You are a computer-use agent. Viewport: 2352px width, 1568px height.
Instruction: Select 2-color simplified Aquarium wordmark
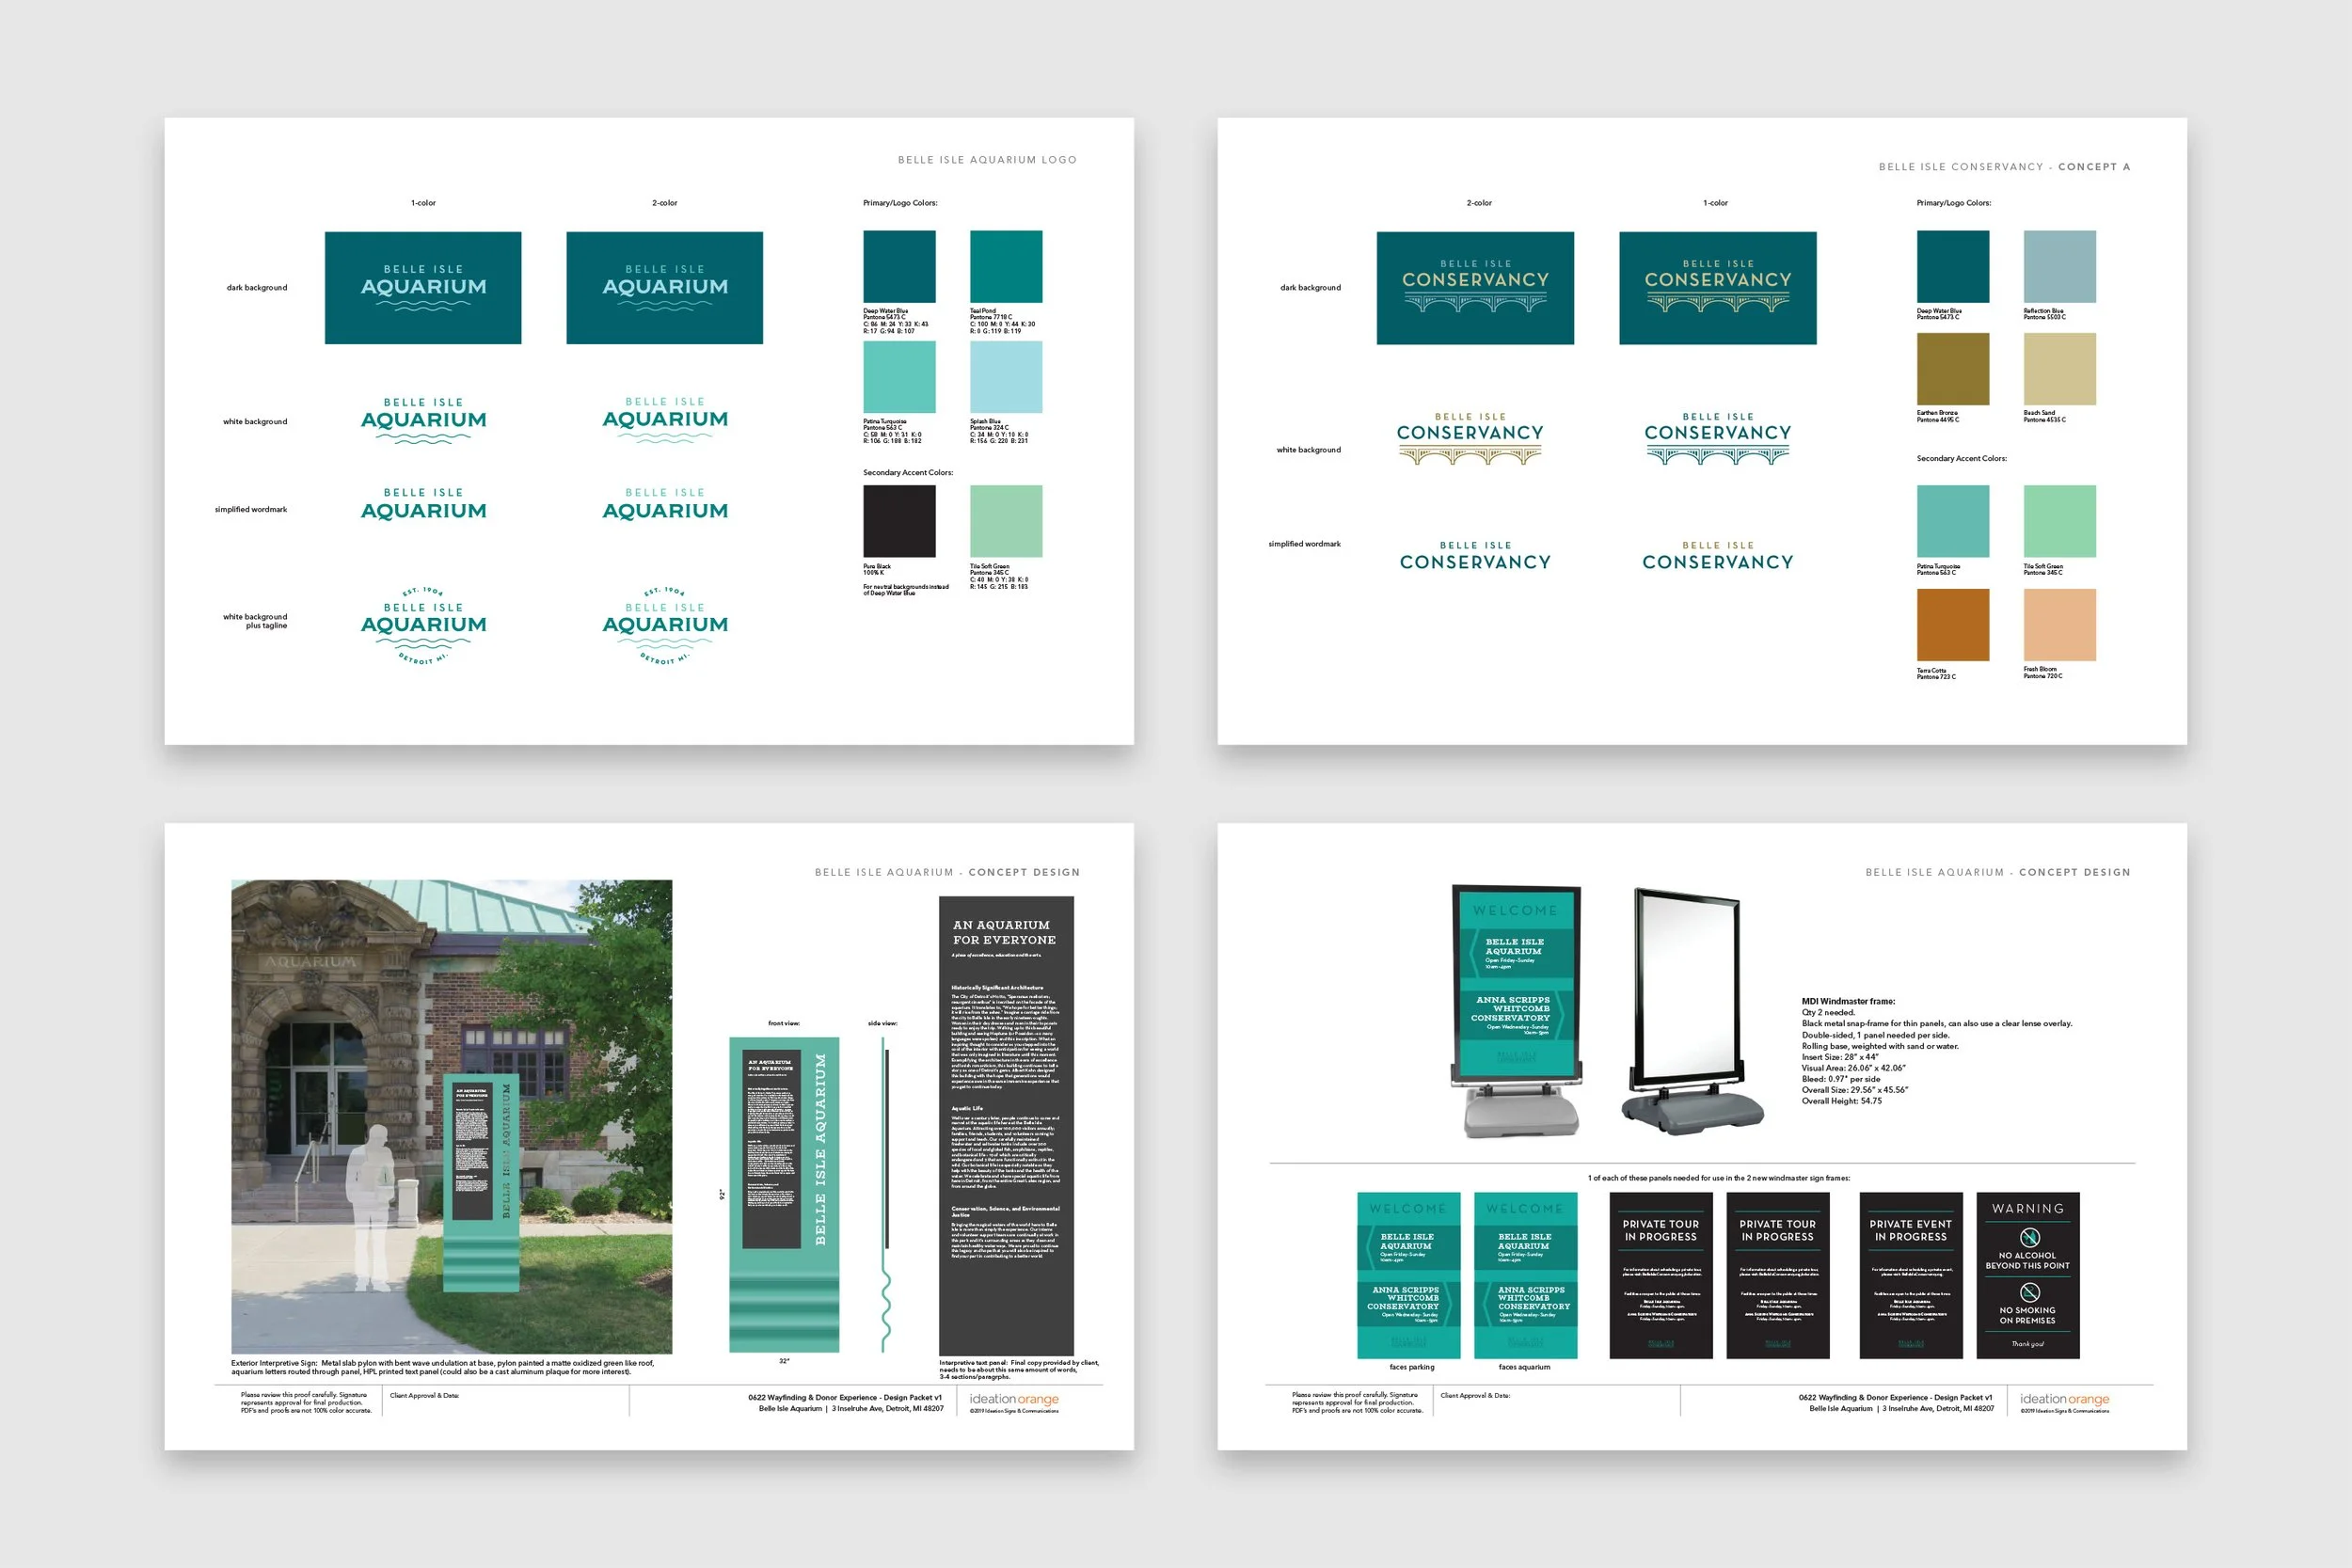point(665,504)
